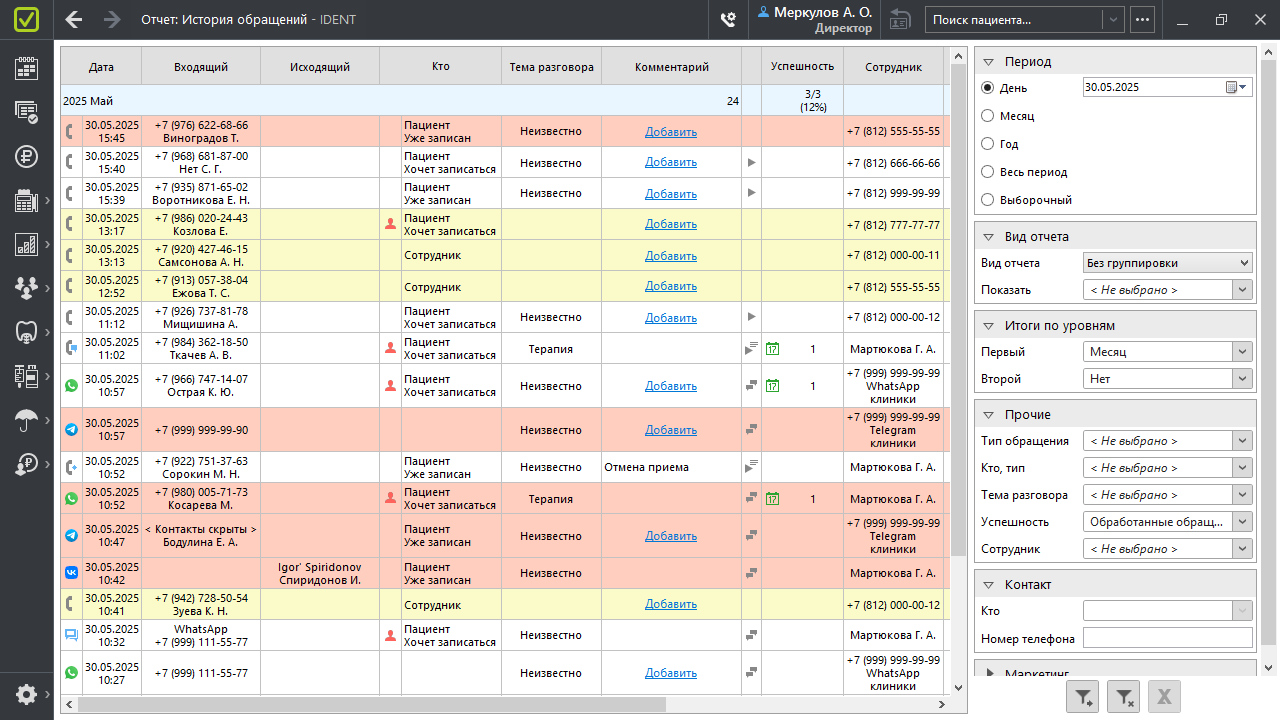Open the patients group sidebar icon

pos(26,288)
